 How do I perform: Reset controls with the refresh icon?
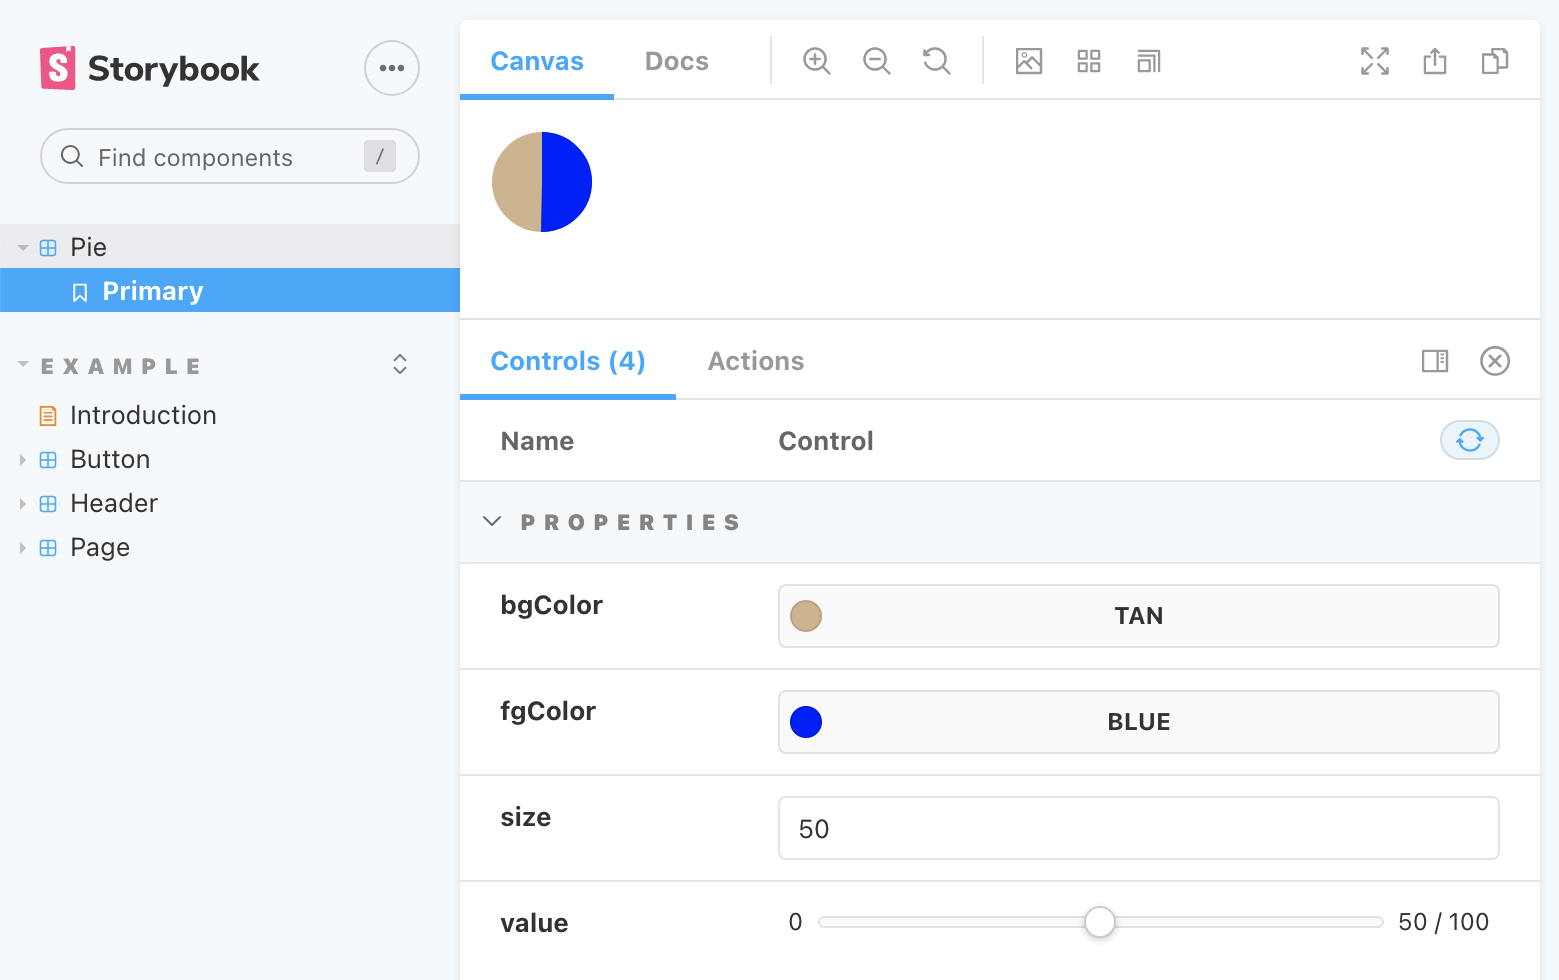pos(1468,440)
